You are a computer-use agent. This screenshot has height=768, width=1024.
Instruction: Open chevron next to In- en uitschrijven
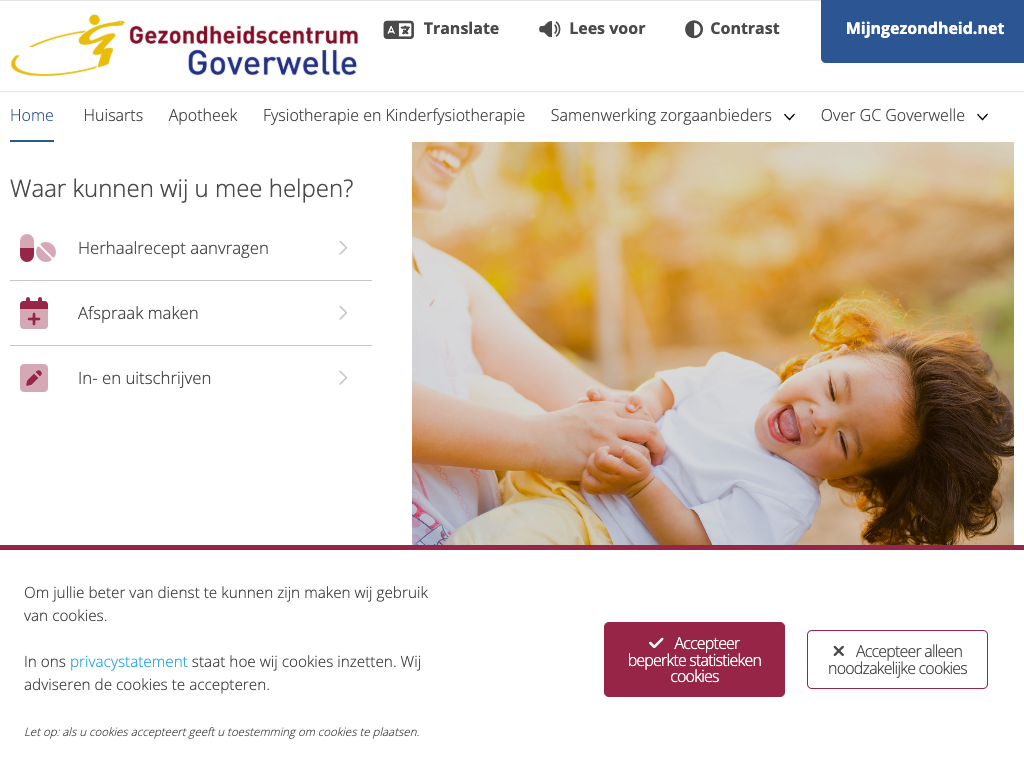(343, 378)
